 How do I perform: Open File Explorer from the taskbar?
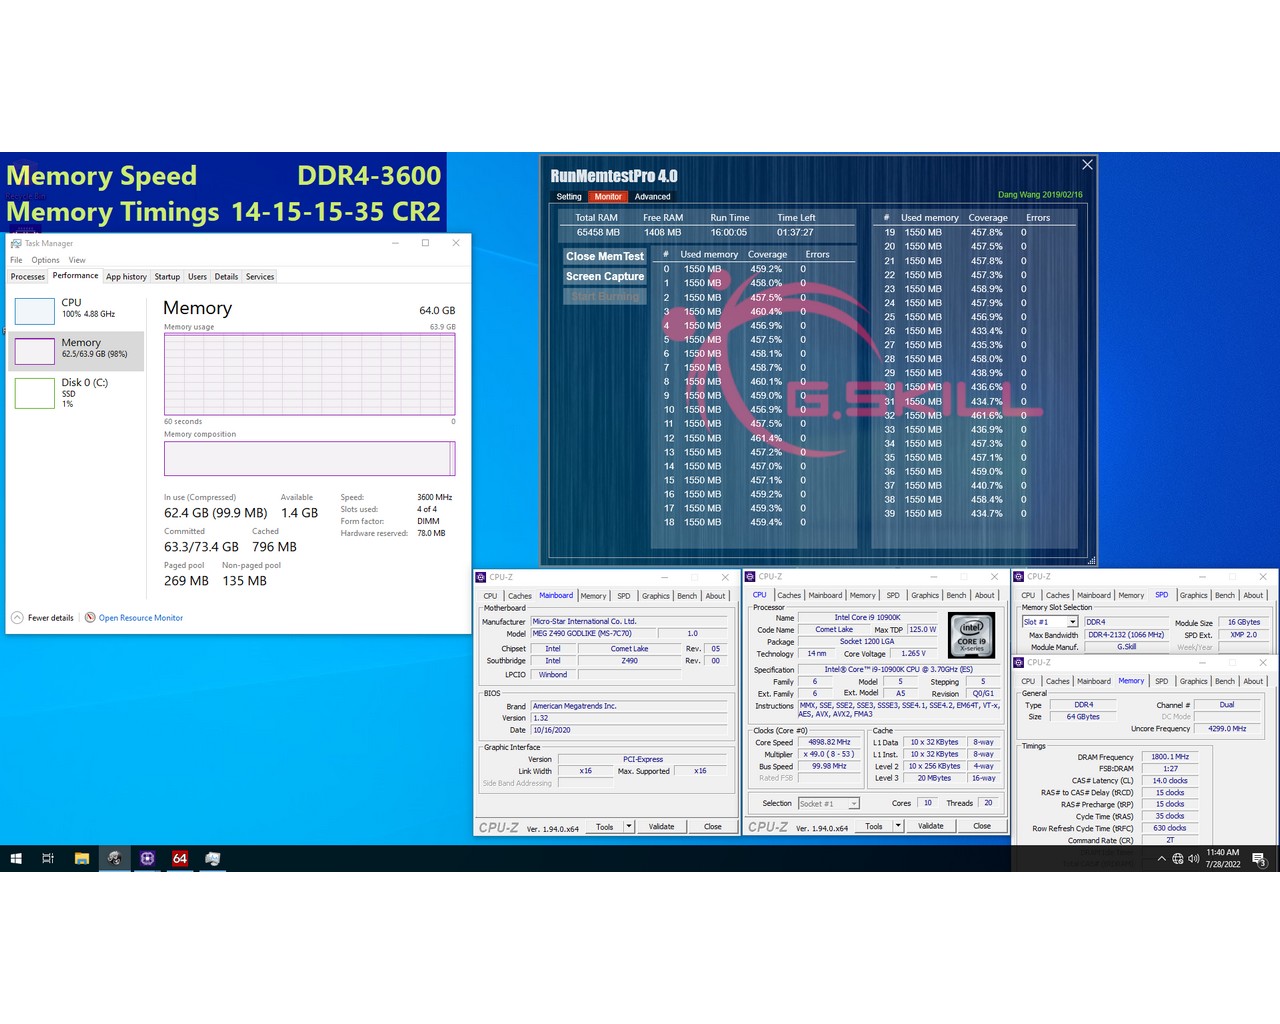(x=82, y=858)
